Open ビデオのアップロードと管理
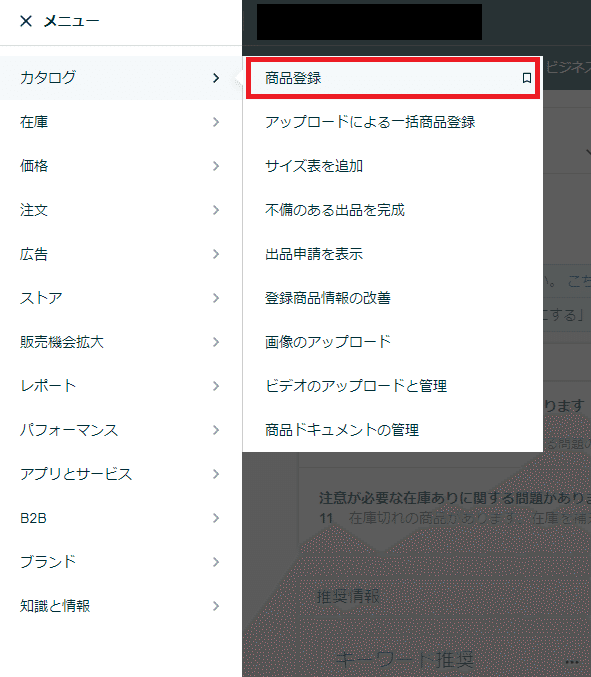The width and height of the screenshot is (591, 677). [x=356, y=386]
